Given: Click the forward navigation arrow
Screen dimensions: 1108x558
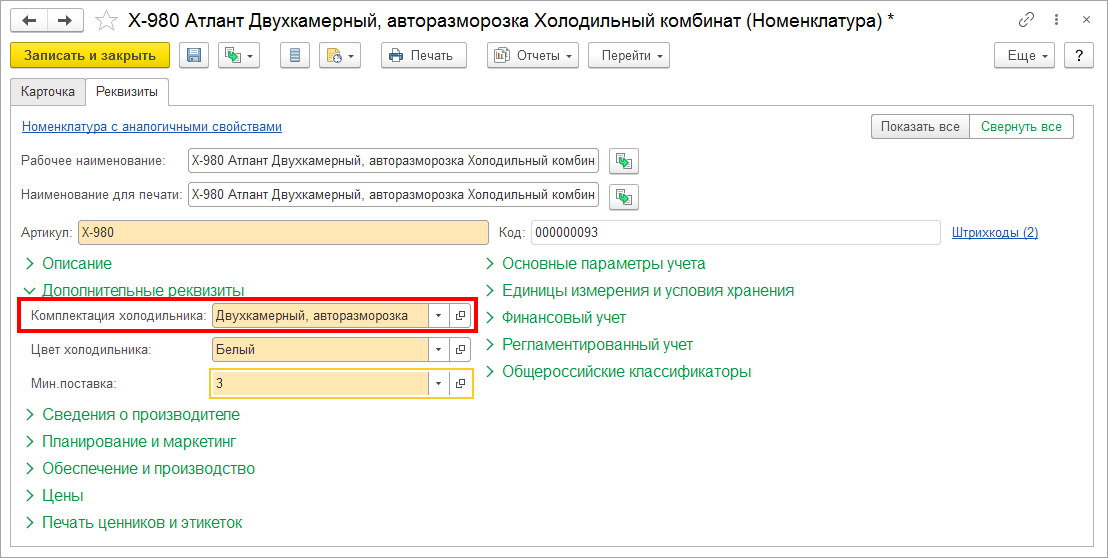Looking at the screenshot, I should pos(64,20).
